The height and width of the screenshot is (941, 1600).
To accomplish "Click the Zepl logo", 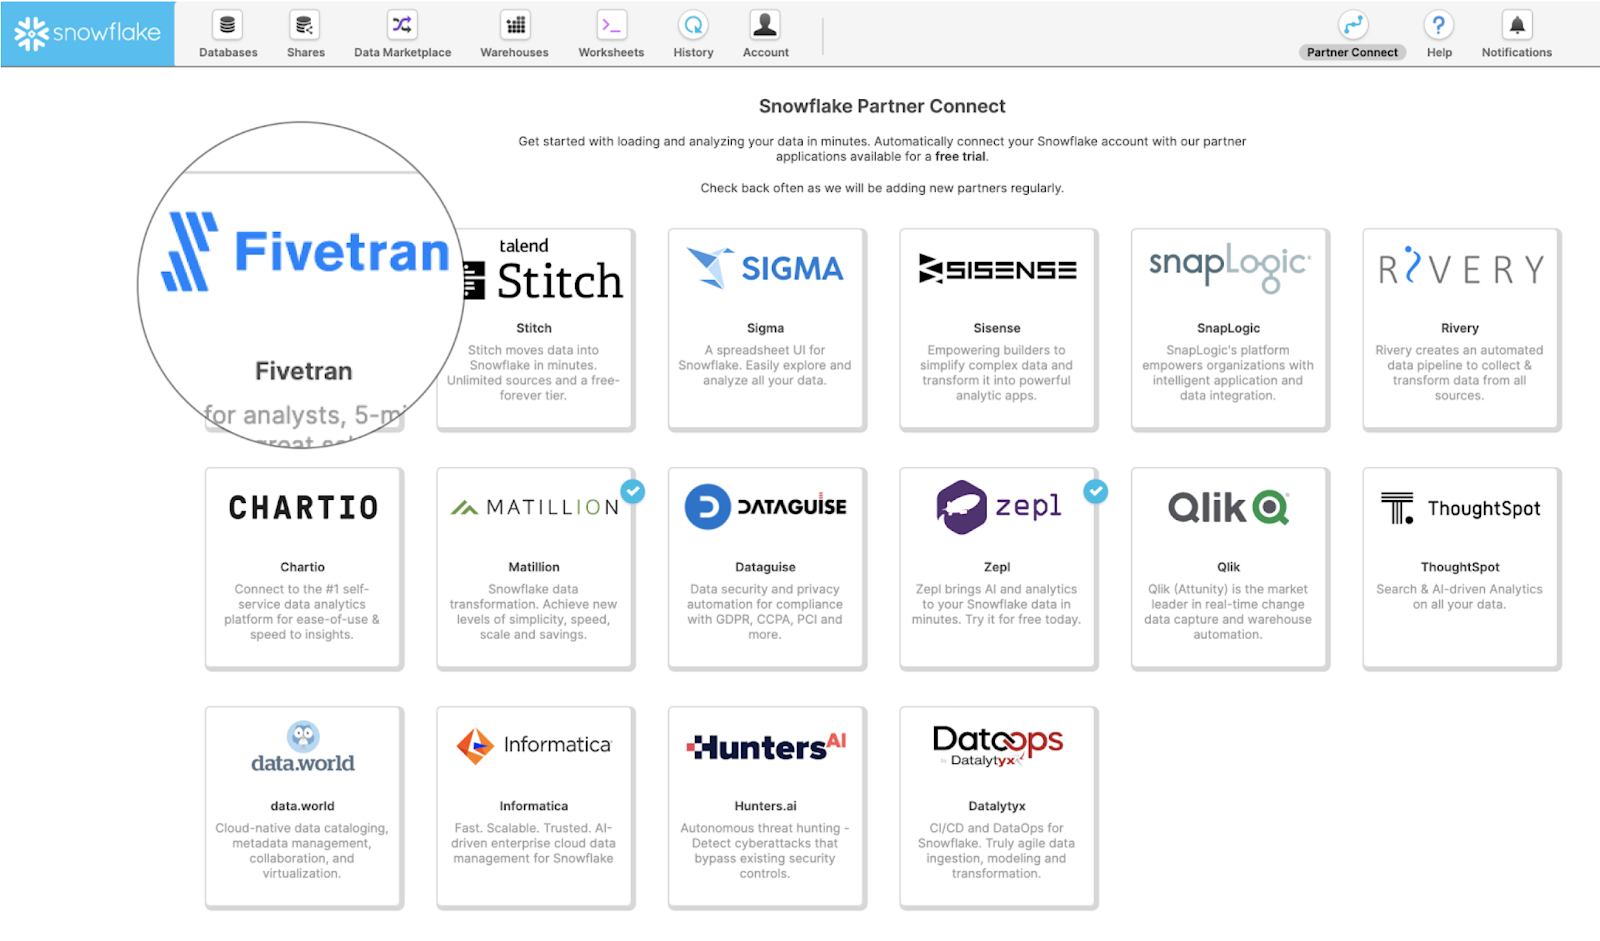I will 999,507.
